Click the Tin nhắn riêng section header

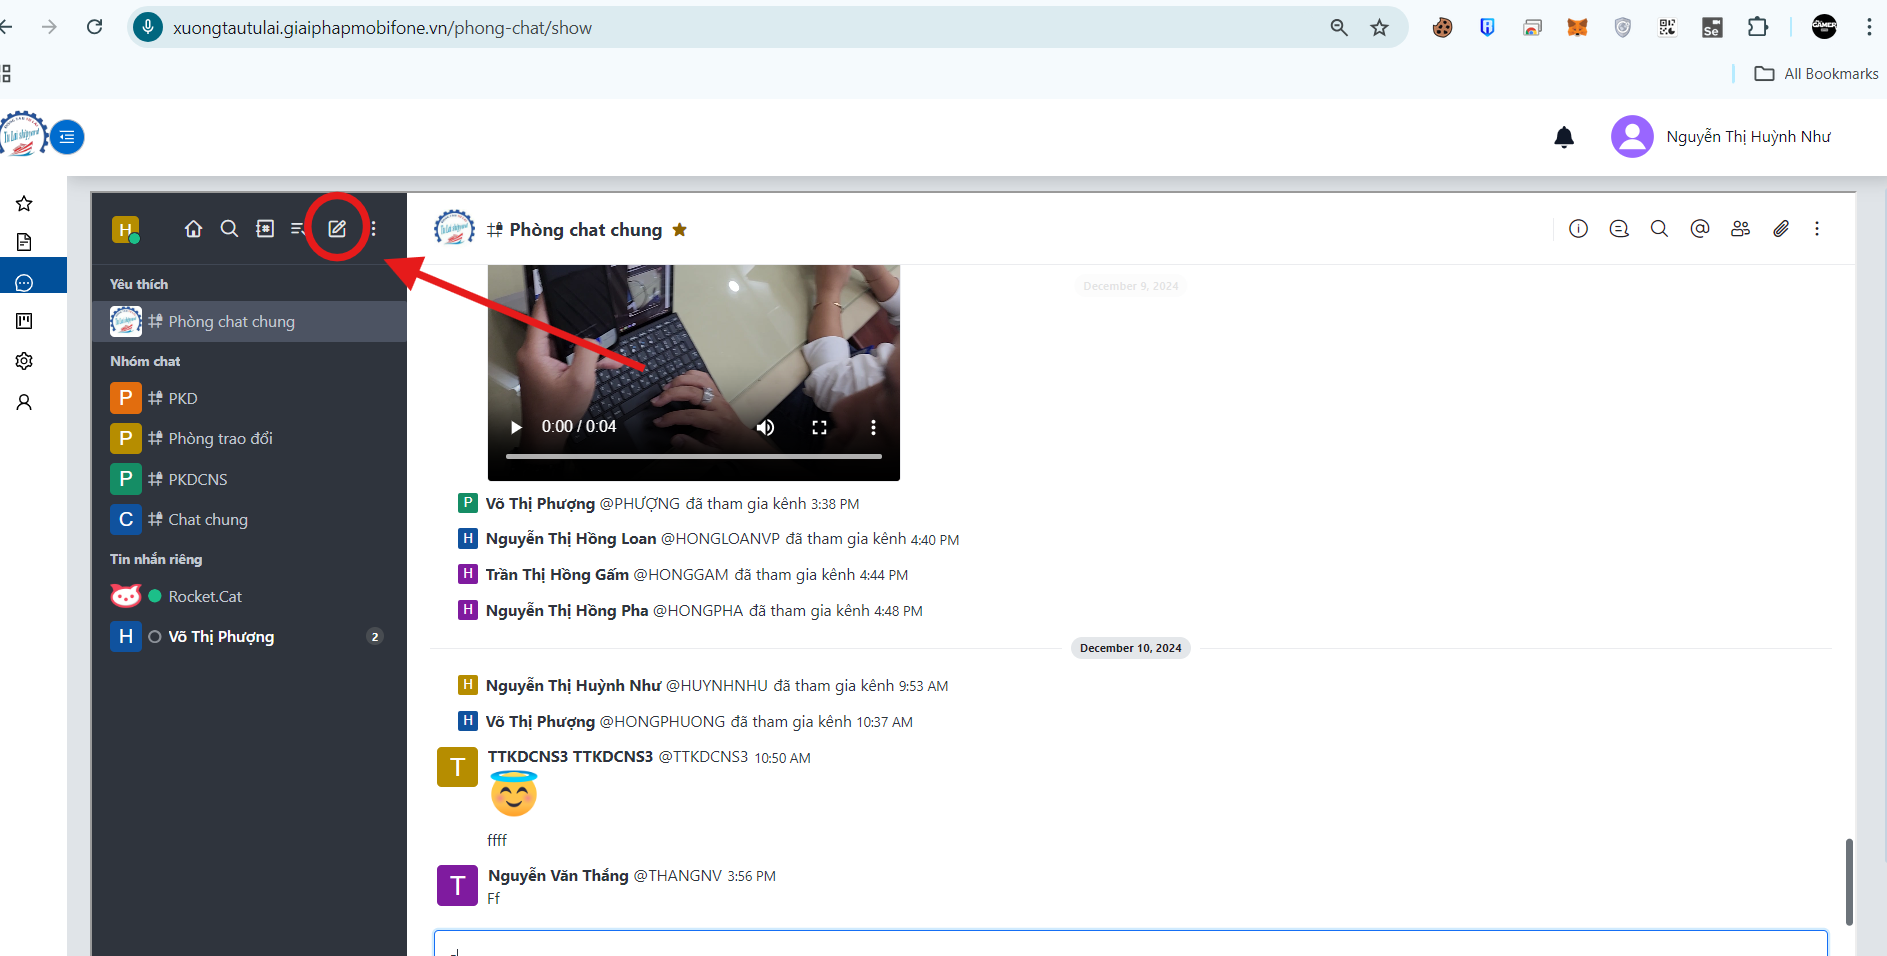click(x=156, y=559)
